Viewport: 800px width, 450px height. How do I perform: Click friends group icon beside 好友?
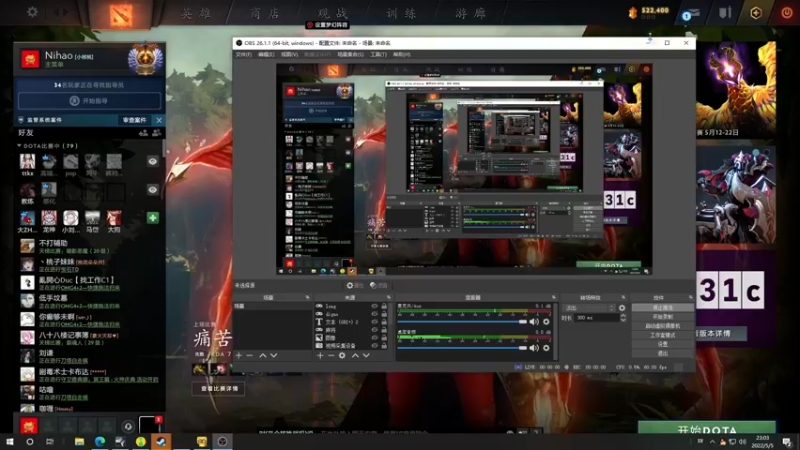pyautogui.click(x=157, y=133)
